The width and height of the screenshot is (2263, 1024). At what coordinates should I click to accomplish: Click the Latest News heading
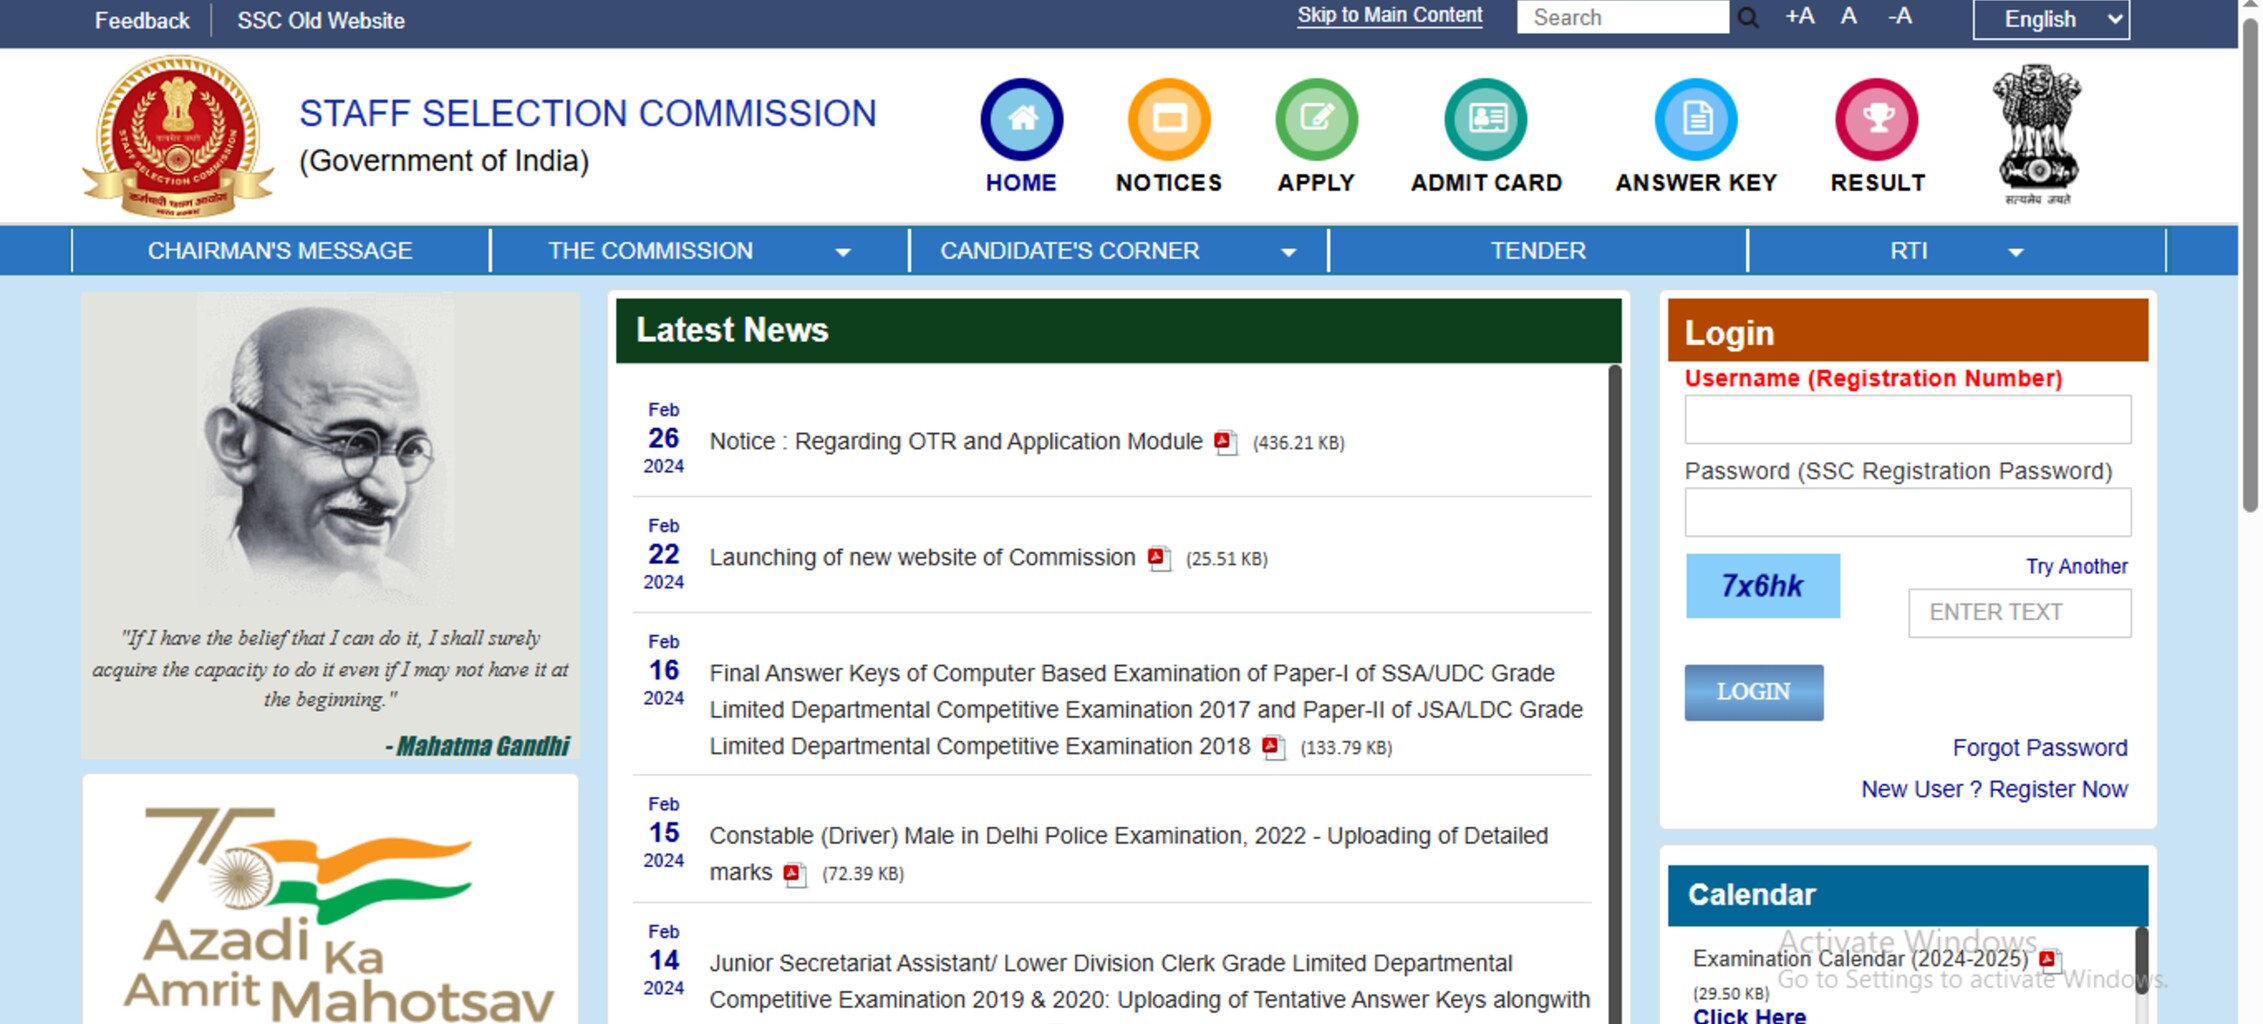coord(732,330)
